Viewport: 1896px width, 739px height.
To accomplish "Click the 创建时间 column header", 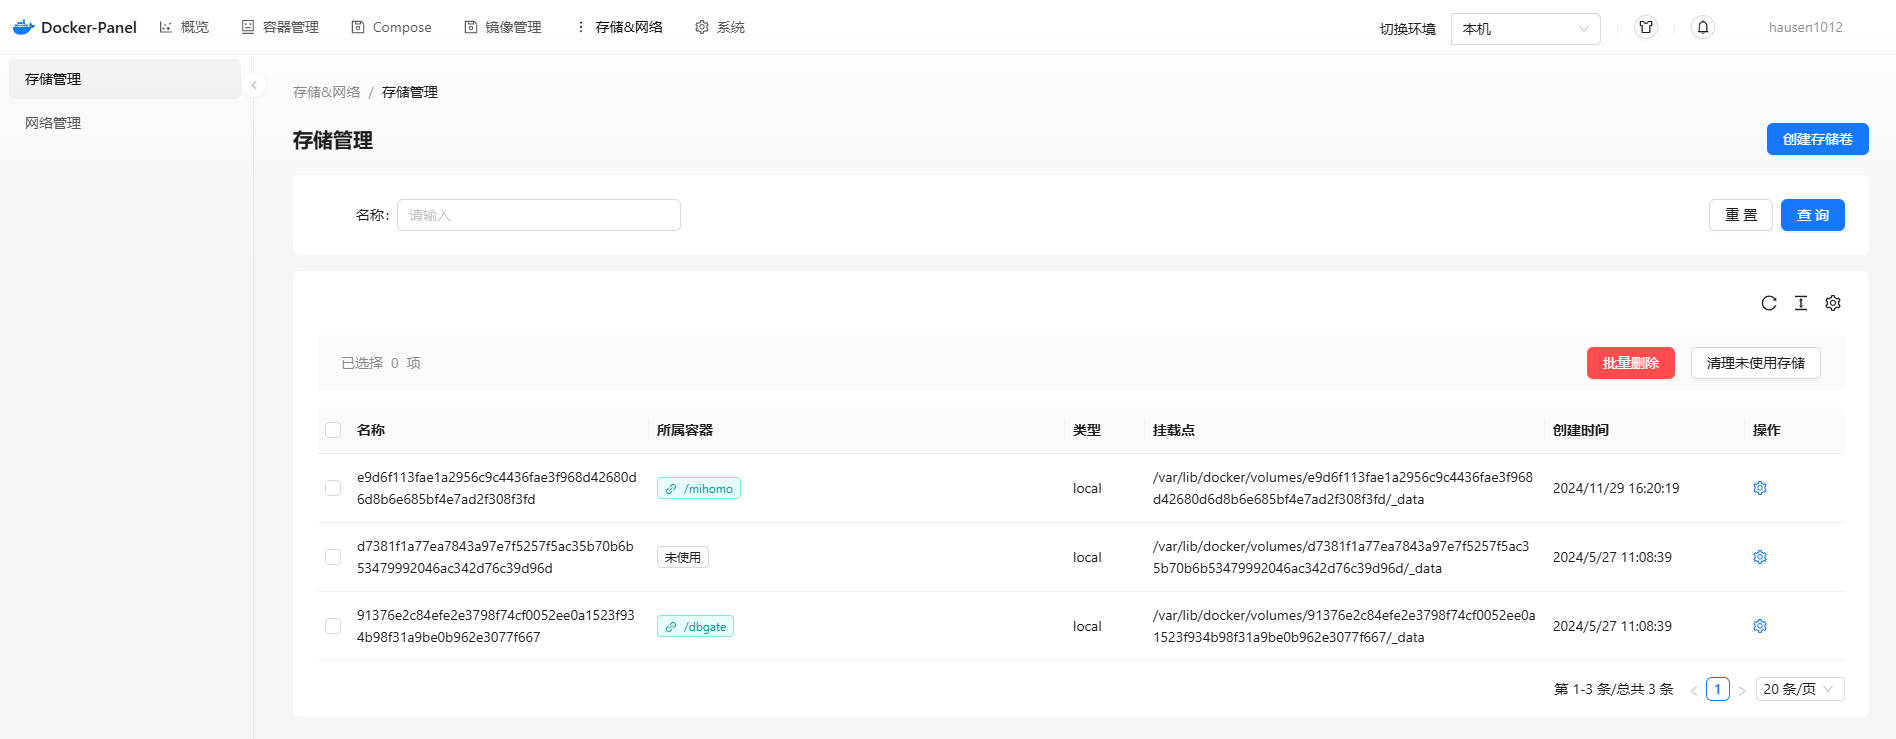I will pos(1581,430).
